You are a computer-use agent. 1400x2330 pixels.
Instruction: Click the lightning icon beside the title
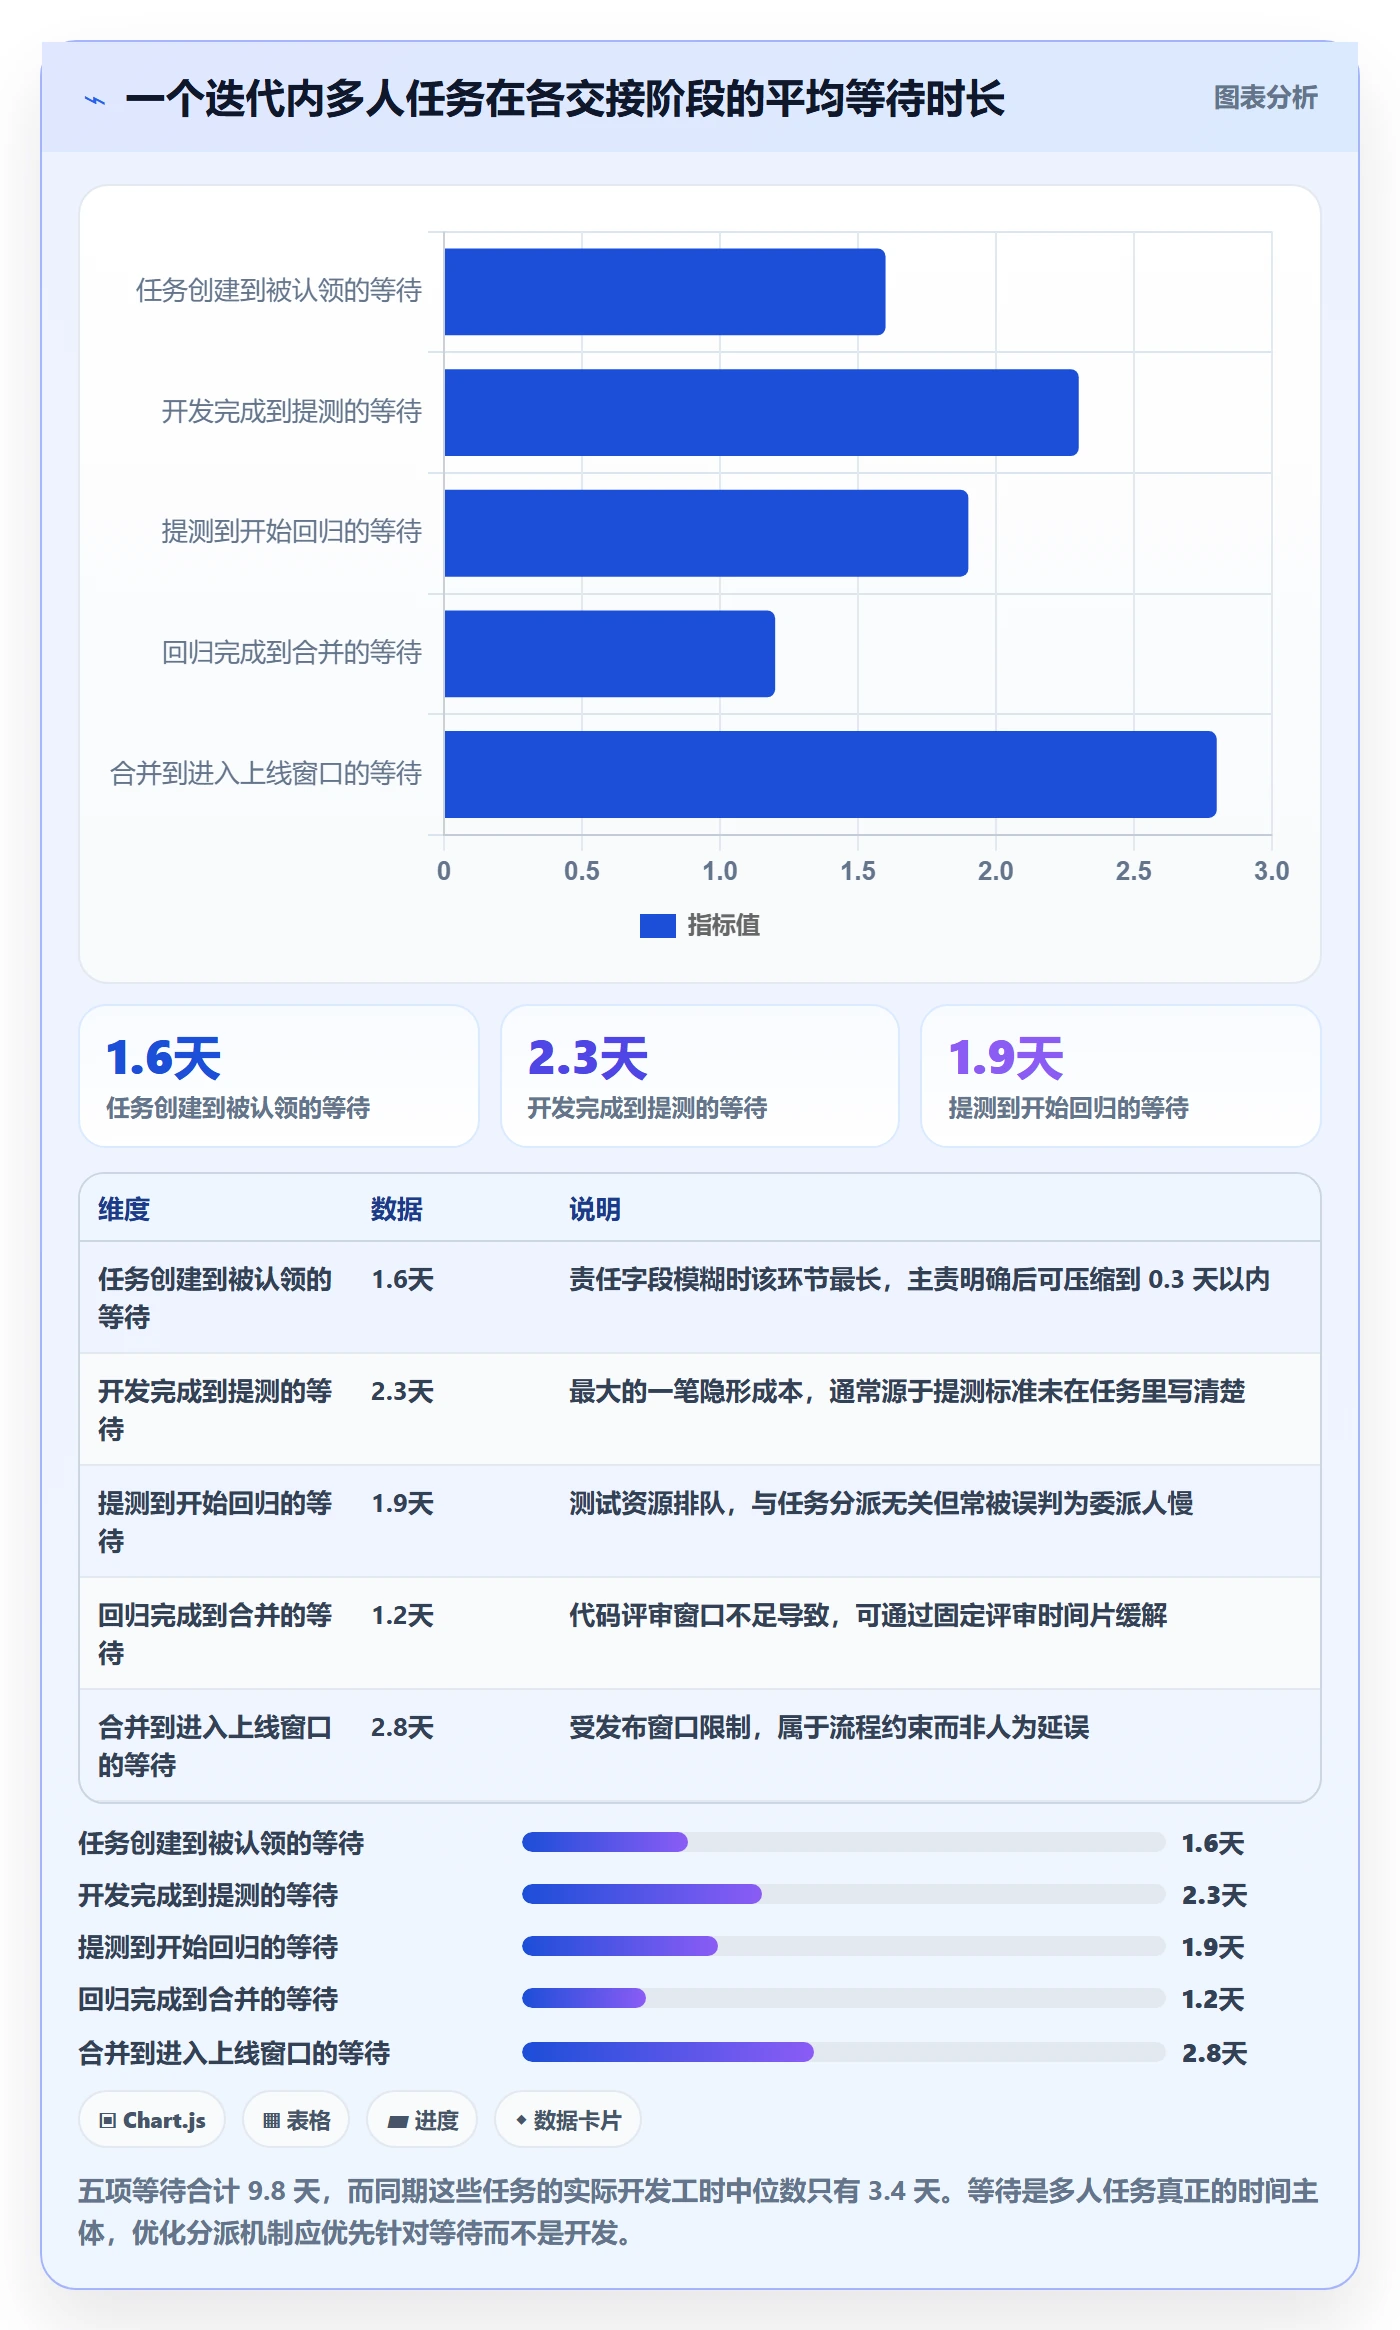pos(95,100)
